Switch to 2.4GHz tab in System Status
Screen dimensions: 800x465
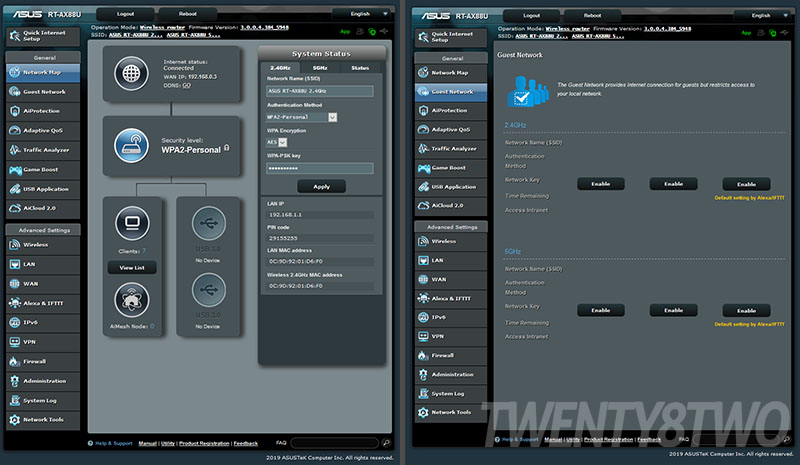[280, 68]
